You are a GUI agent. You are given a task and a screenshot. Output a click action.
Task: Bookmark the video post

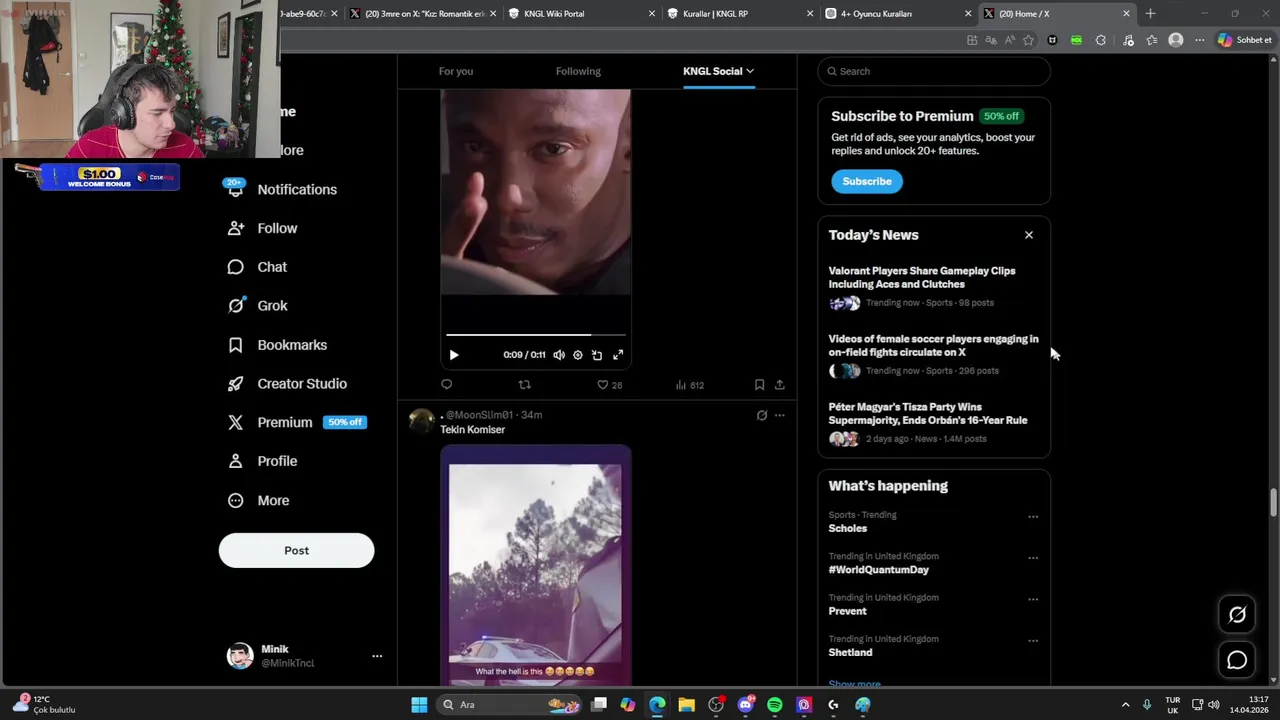tap(759, 384)
